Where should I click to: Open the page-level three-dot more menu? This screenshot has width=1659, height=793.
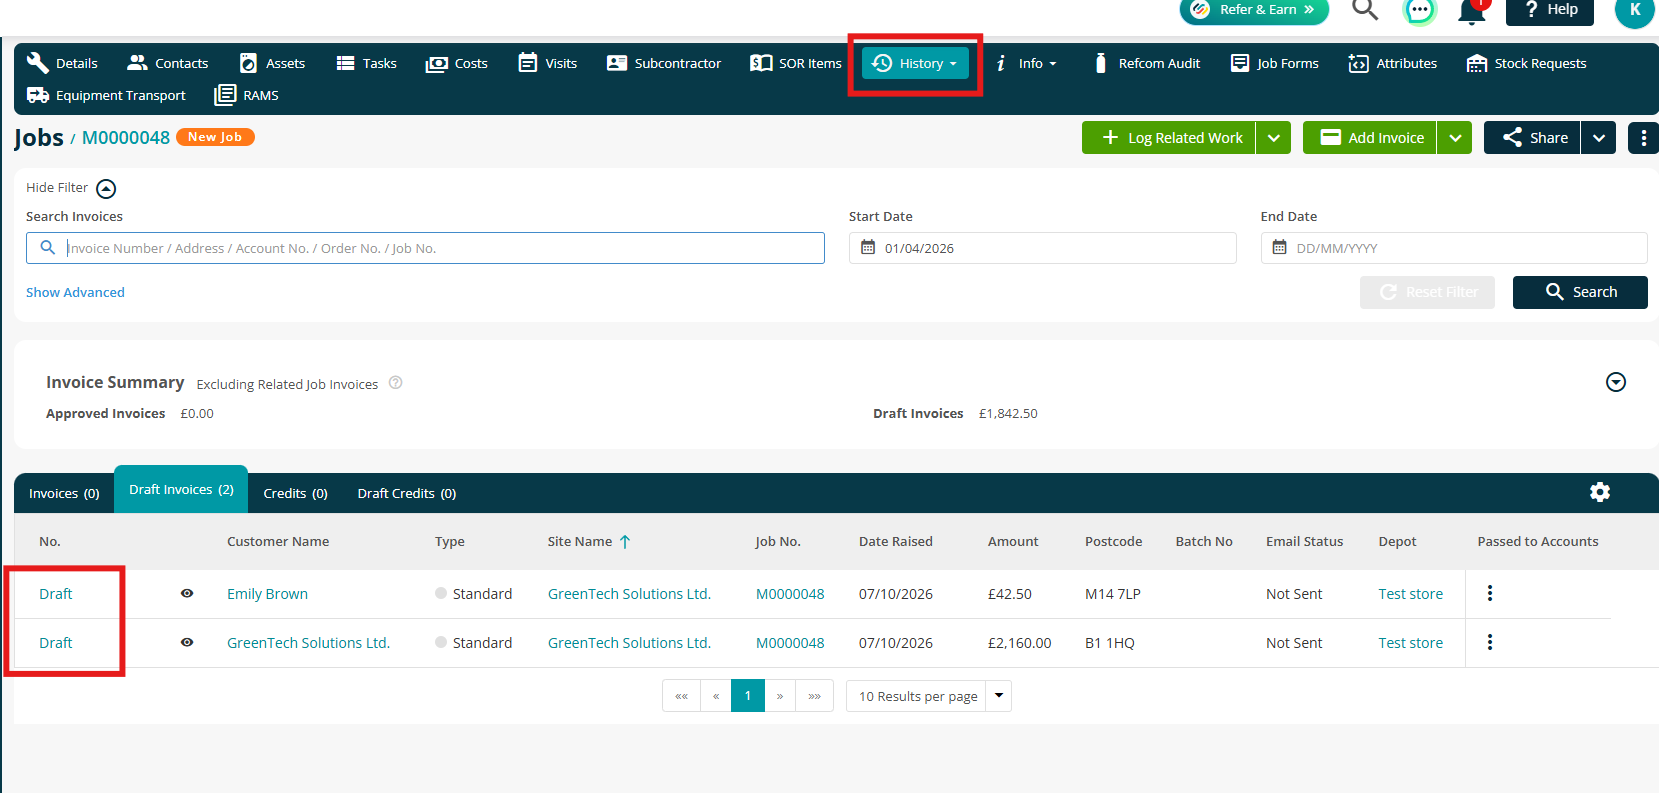click(1643, 138)
